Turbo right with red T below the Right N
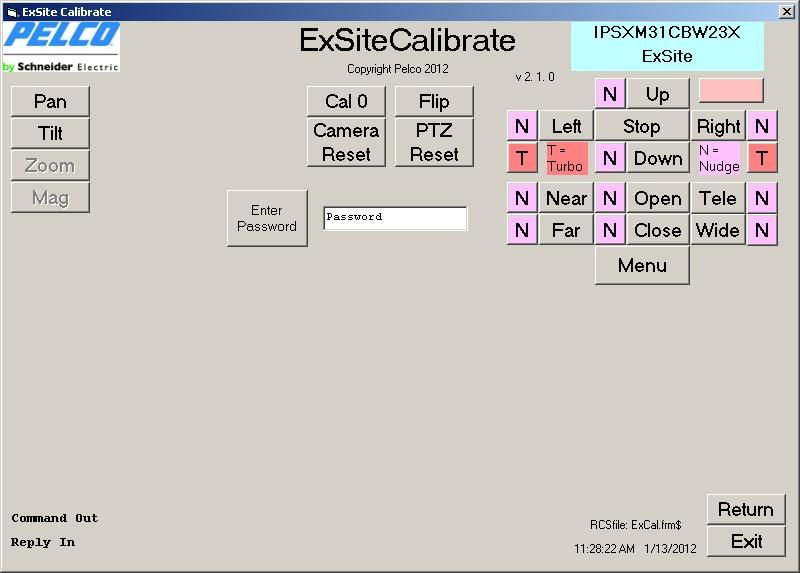The image size is (800, 573). click(x=762, y=158)
